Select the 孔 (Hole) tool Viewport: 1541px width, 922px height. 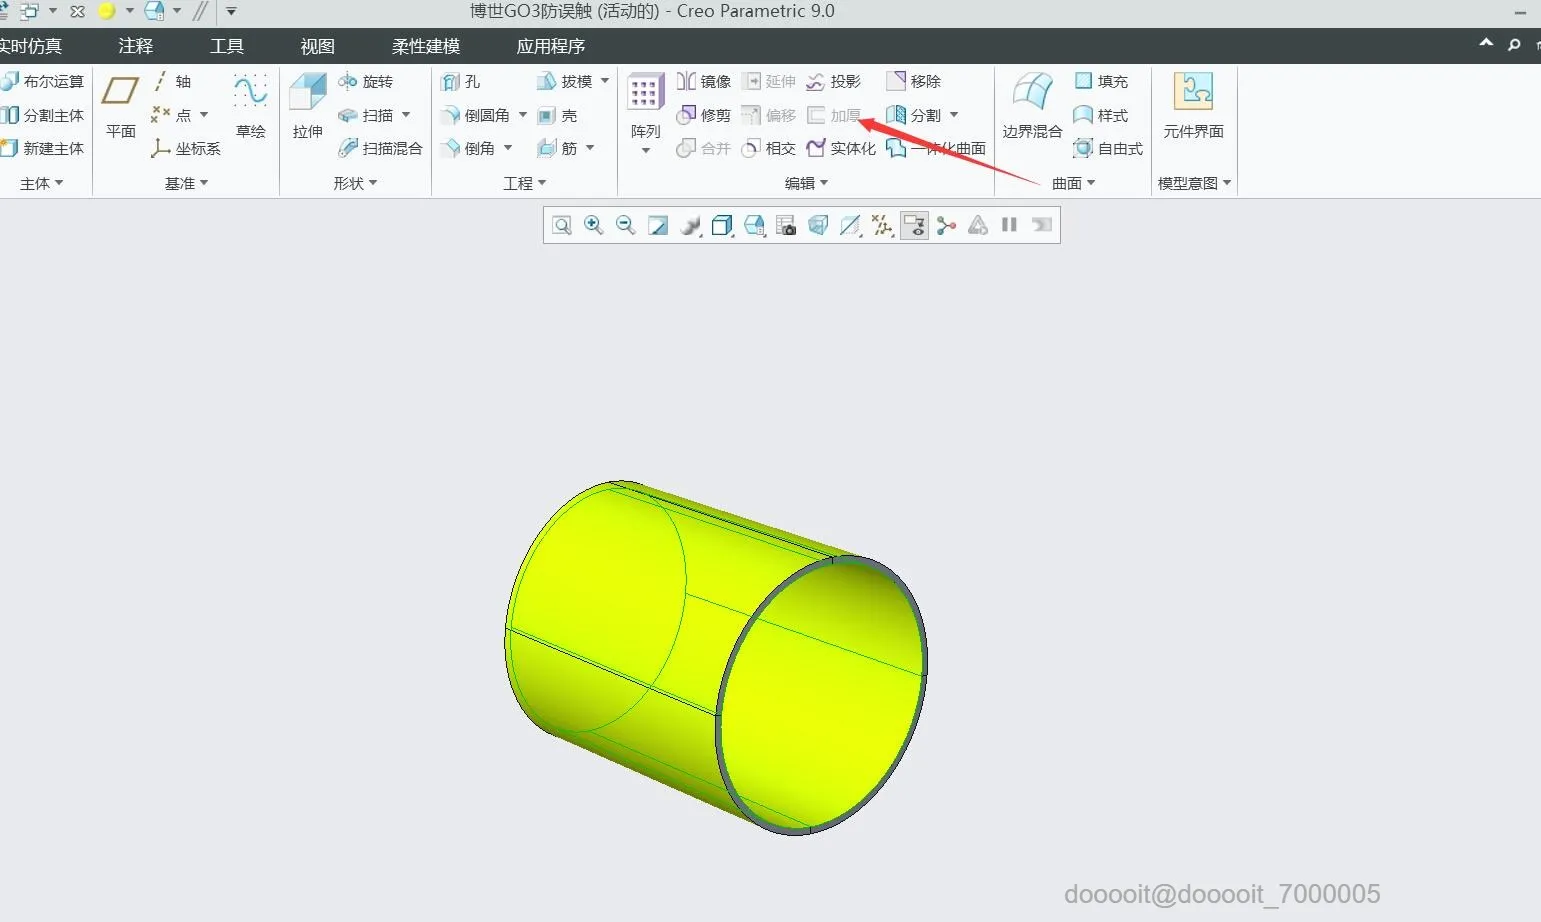[x=461, y=81]
